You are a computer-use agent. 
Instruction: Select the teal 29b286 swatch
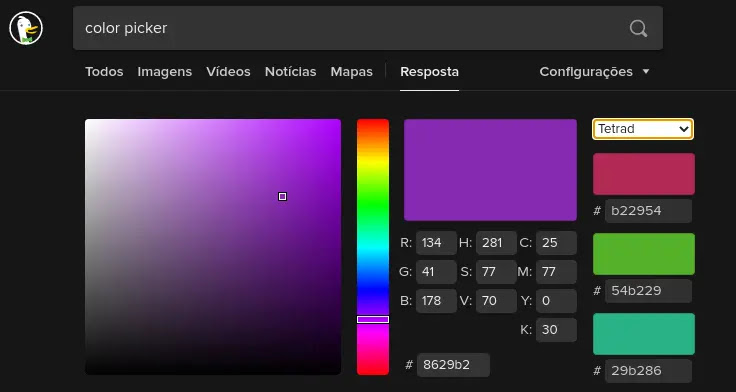[644, 334]
